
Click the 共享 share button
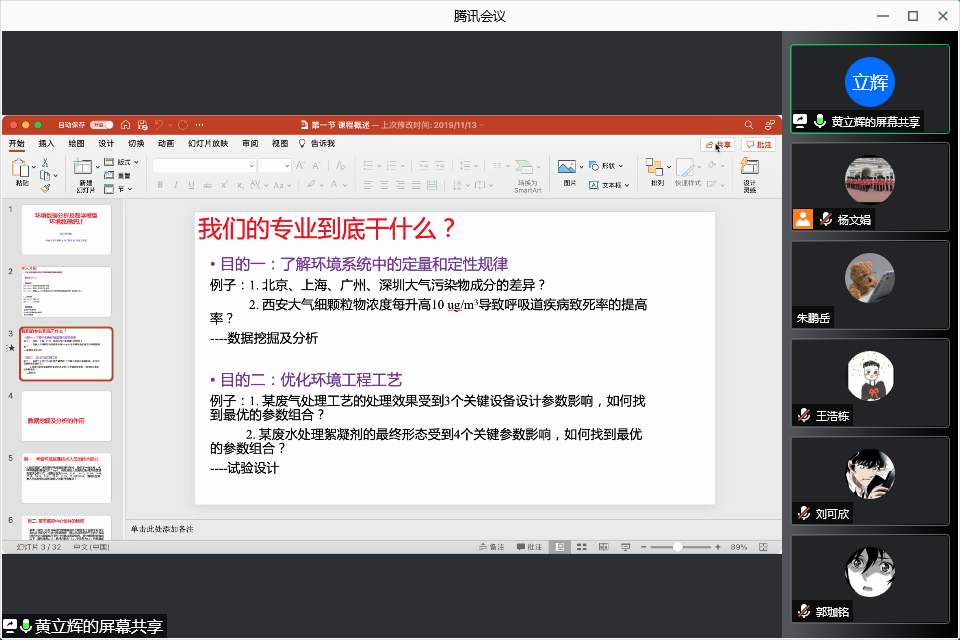717,144
